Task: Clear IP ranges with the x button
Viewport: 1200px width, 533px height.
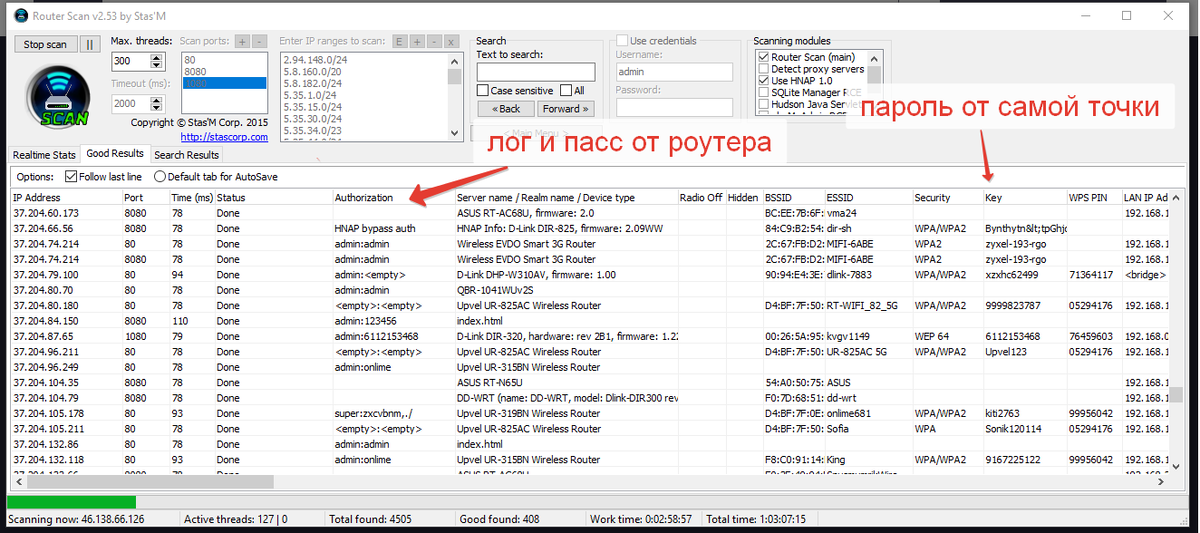Action: 452,41
